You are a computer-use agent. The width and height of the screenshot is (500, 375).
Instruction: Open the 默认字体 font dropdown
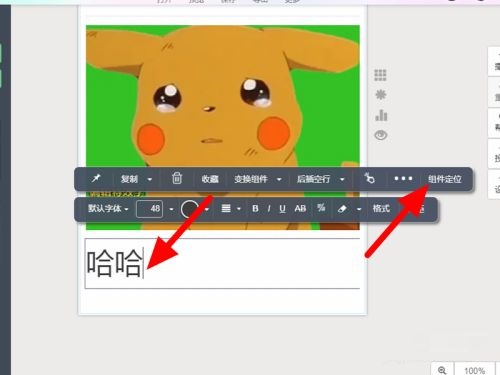click(108, 209)
